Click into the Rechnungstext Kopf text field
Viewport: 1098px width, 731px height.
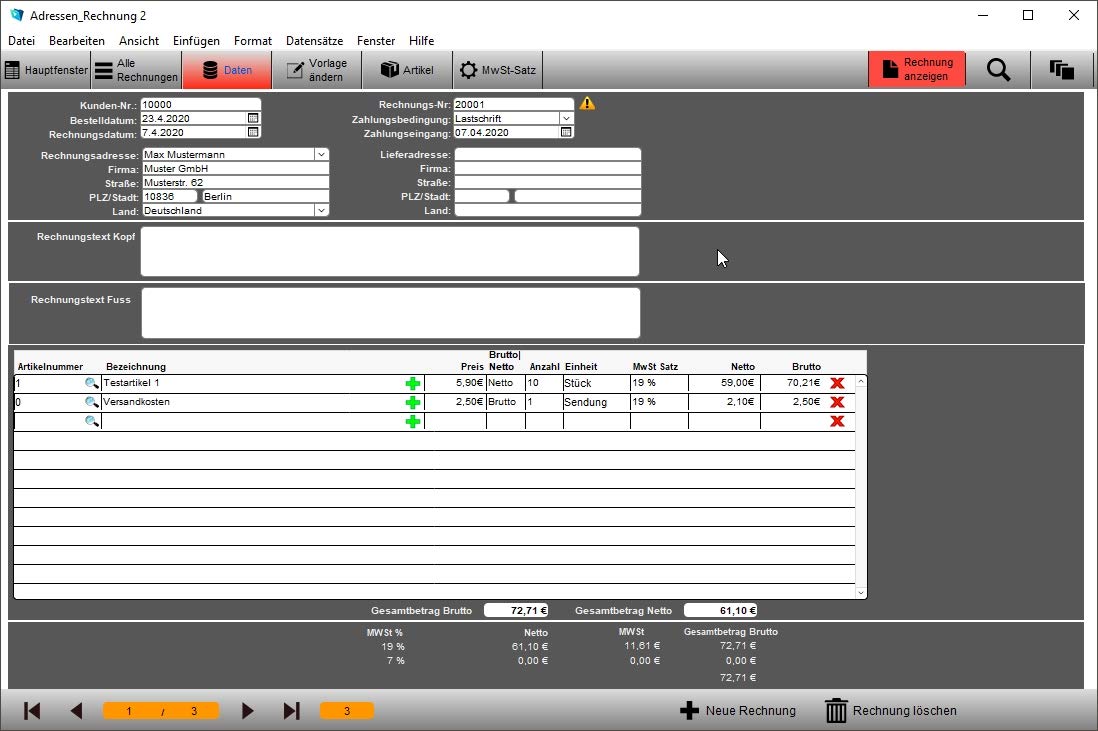point(390,251)
